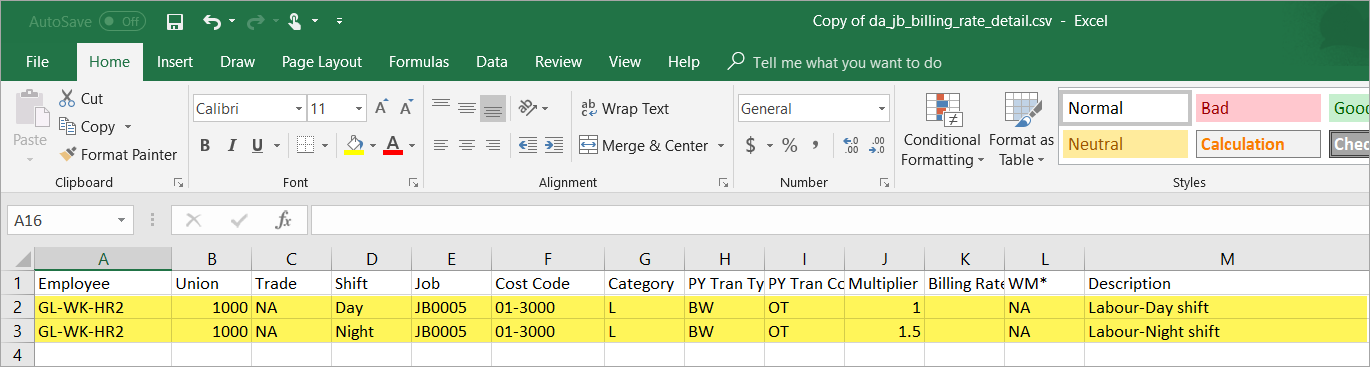Image resolution: width=1370 pixels, height=367 pixels.
Task: Apply the Accounting dollar format
Action: pyautogui.click(x=751, y=146)
